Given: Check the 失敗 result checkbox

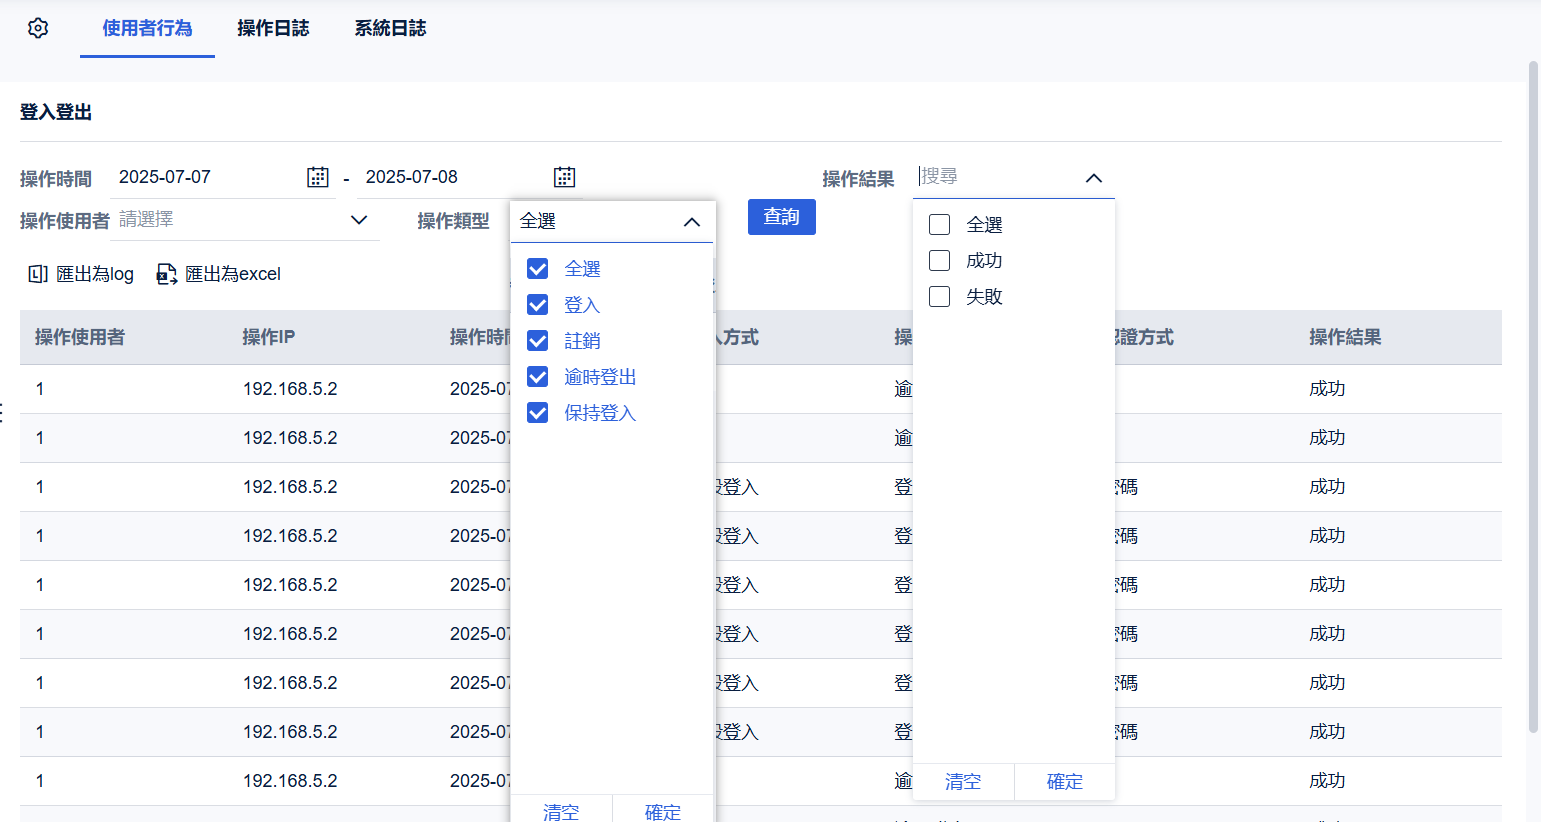Looking at the screenshot, I should coord(940,297).
